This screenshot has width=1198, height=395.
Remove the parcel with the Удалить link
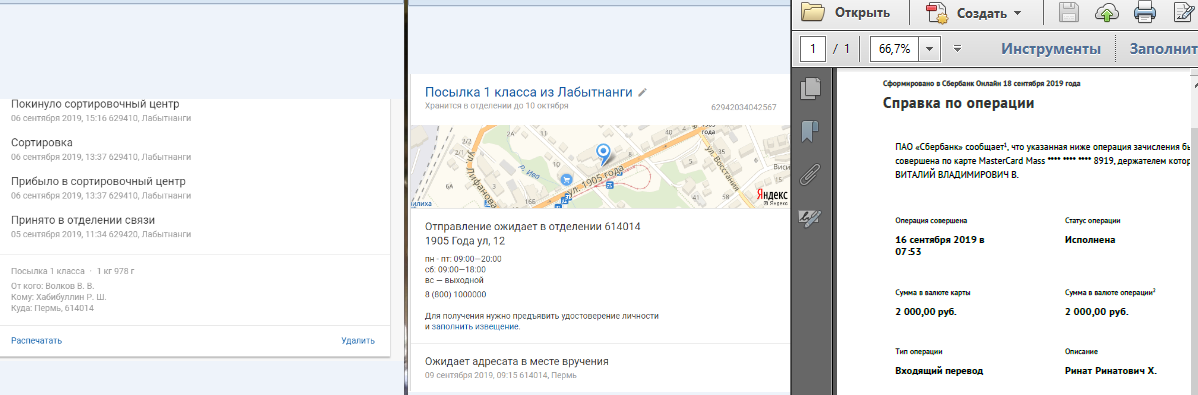[x=358, y=341]
